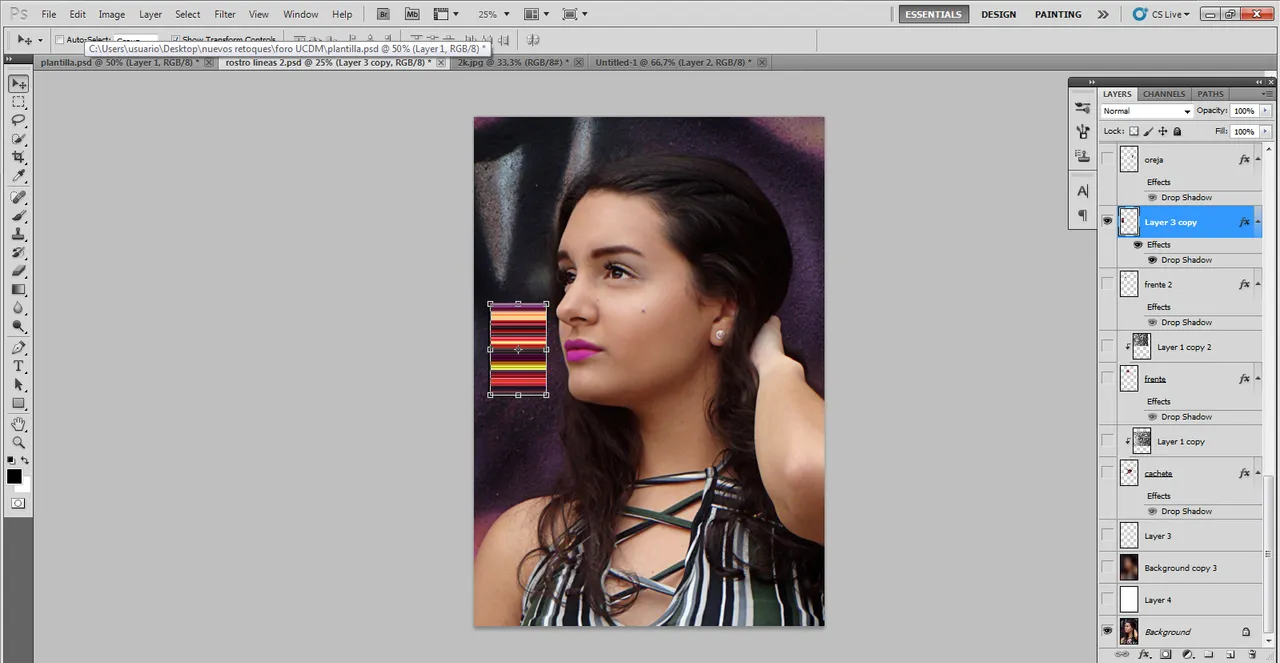Open the Opacity slider arrow
The height and width of the screenshot is (663, 1280).
[1266, 111]
